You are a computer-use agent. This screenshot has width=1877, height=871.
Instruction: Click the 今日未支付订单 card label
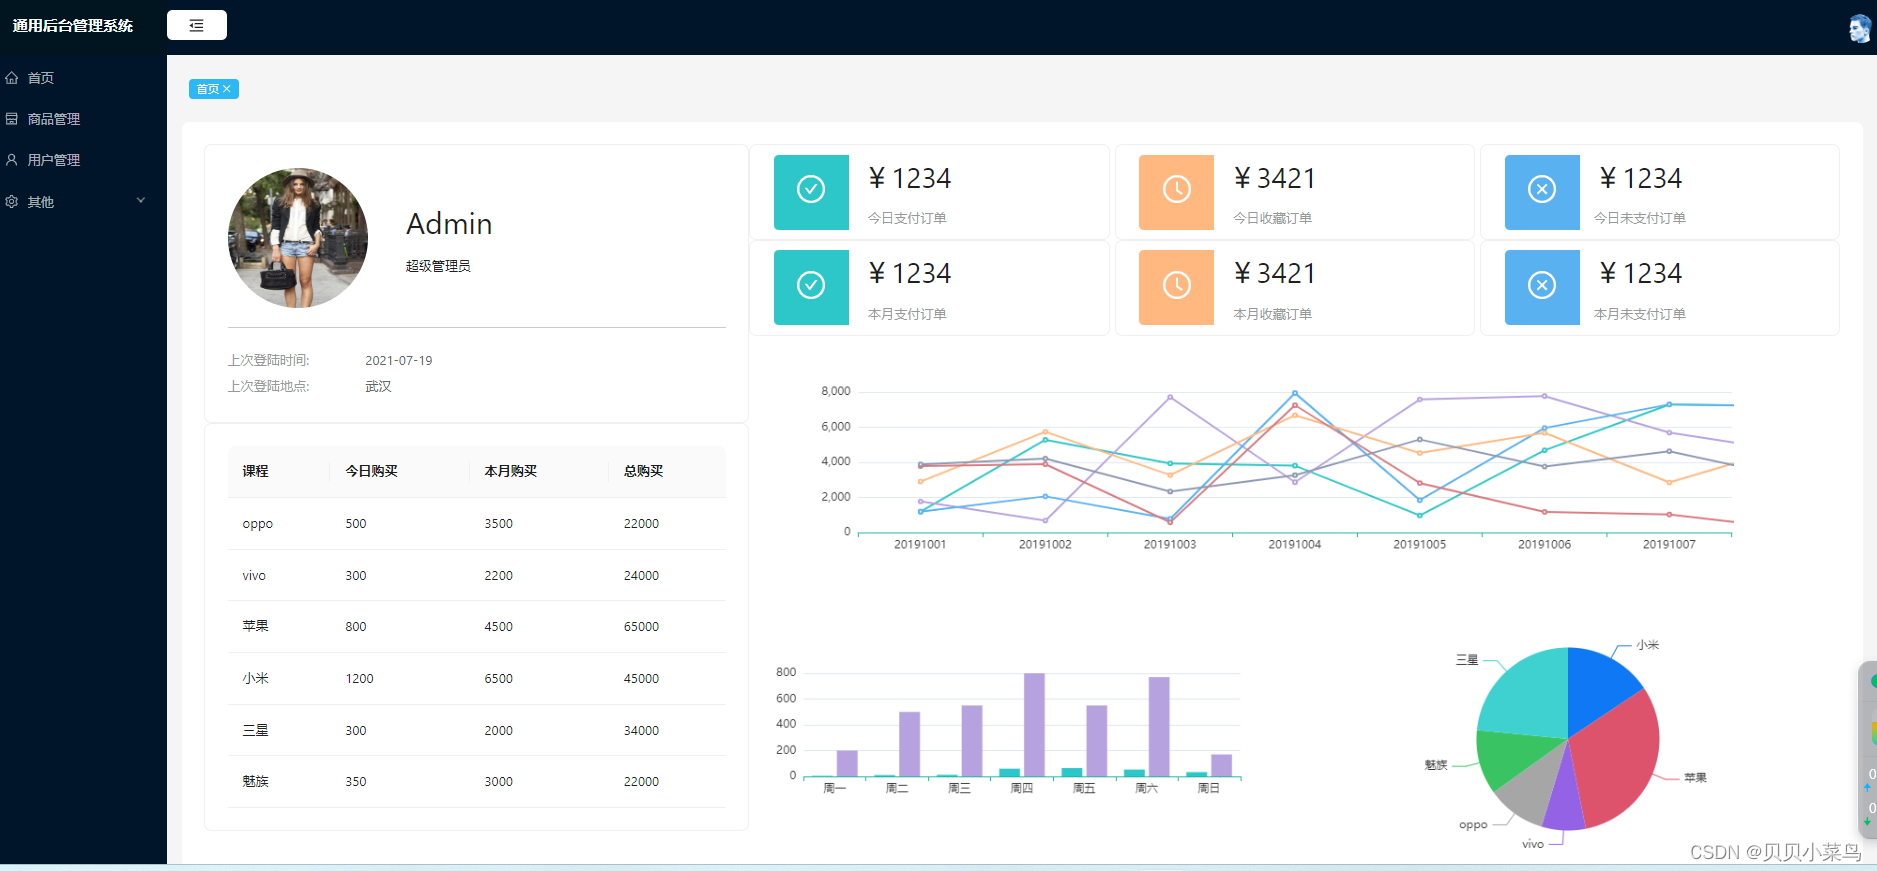click(1639, 218)
